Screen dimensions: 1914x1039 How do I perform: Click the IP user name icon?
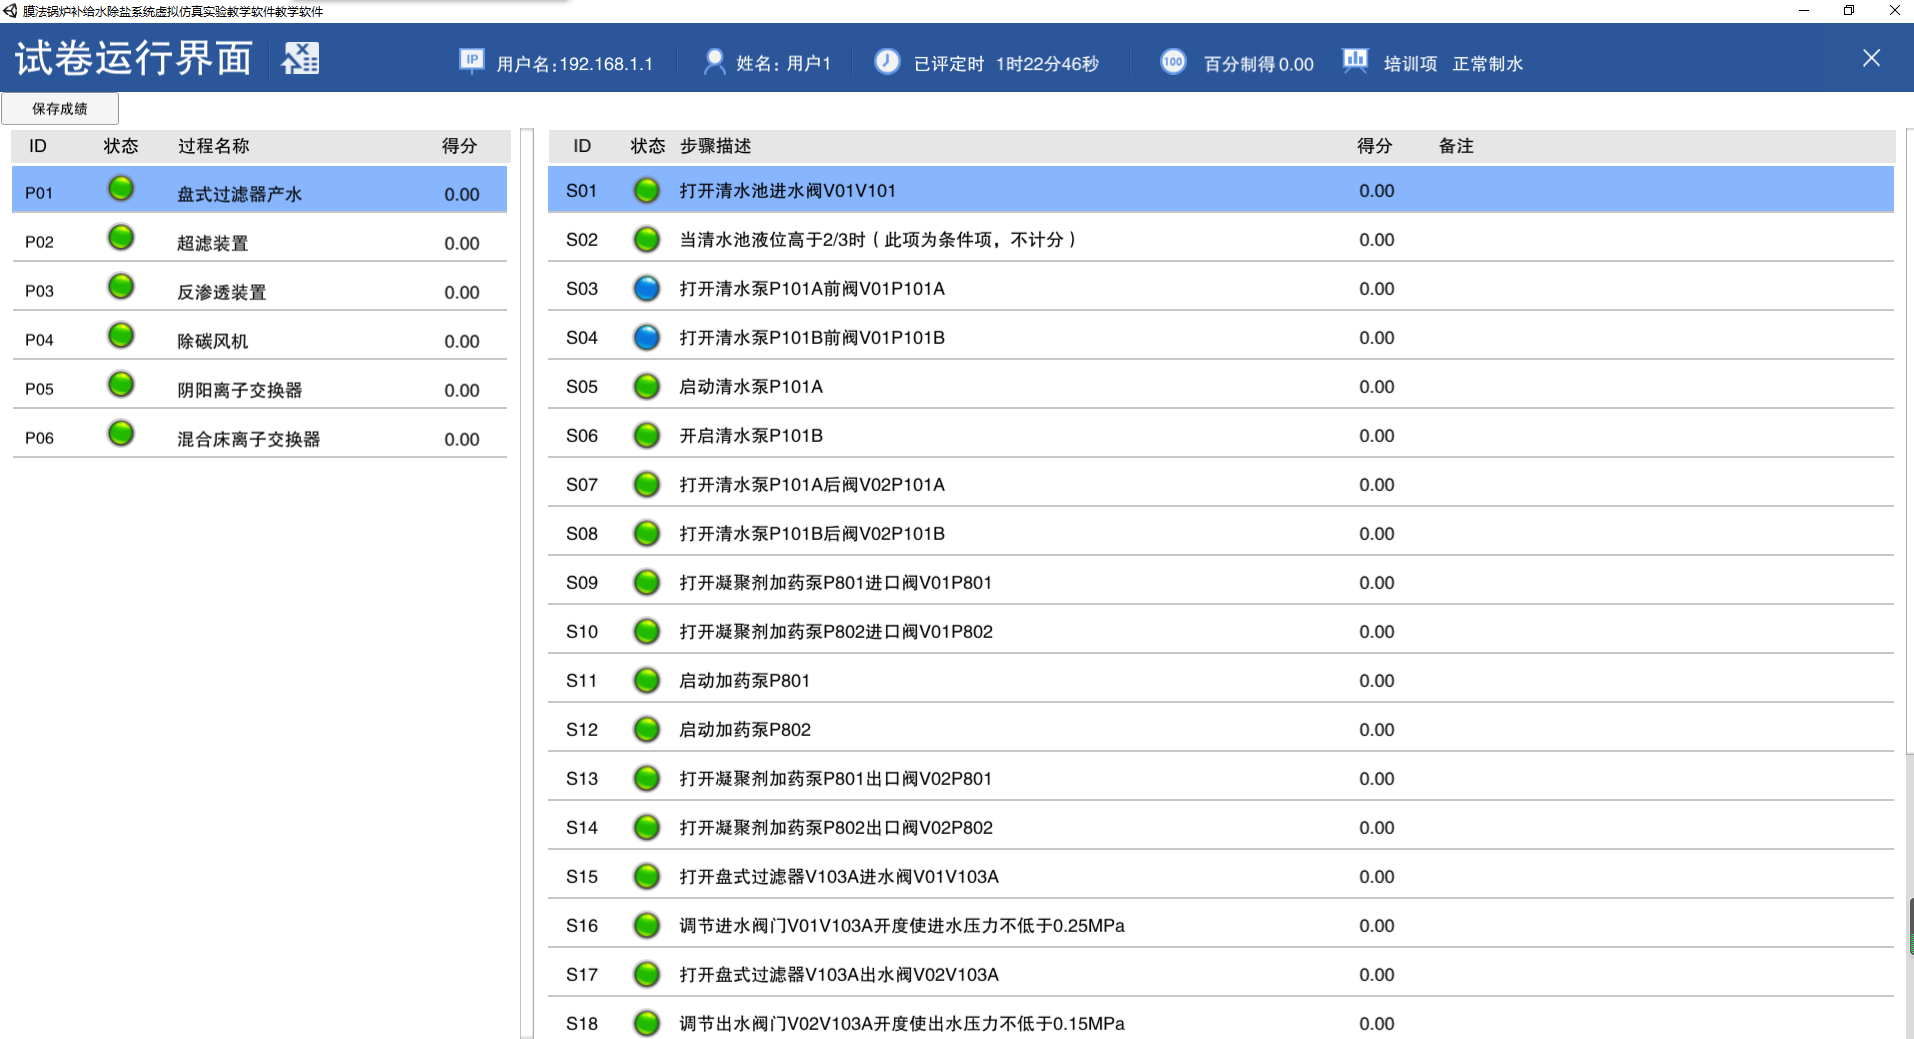[x=471, y=61]
